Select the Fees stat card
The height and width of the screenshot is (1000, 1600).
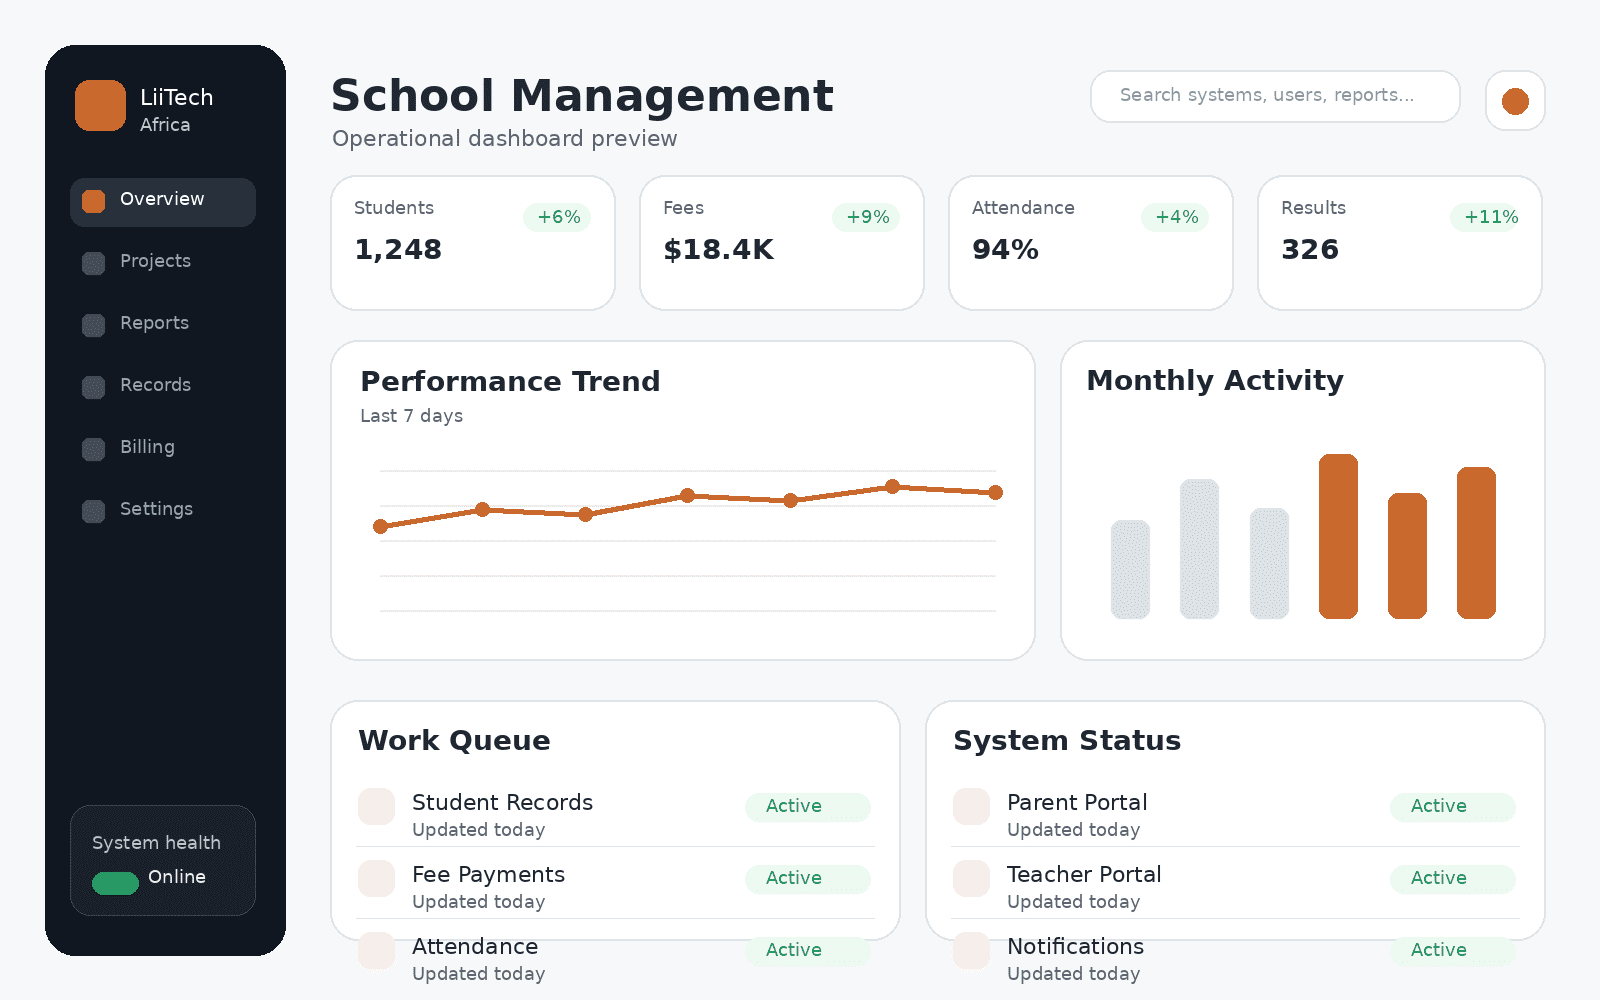(x=782, y=243)
